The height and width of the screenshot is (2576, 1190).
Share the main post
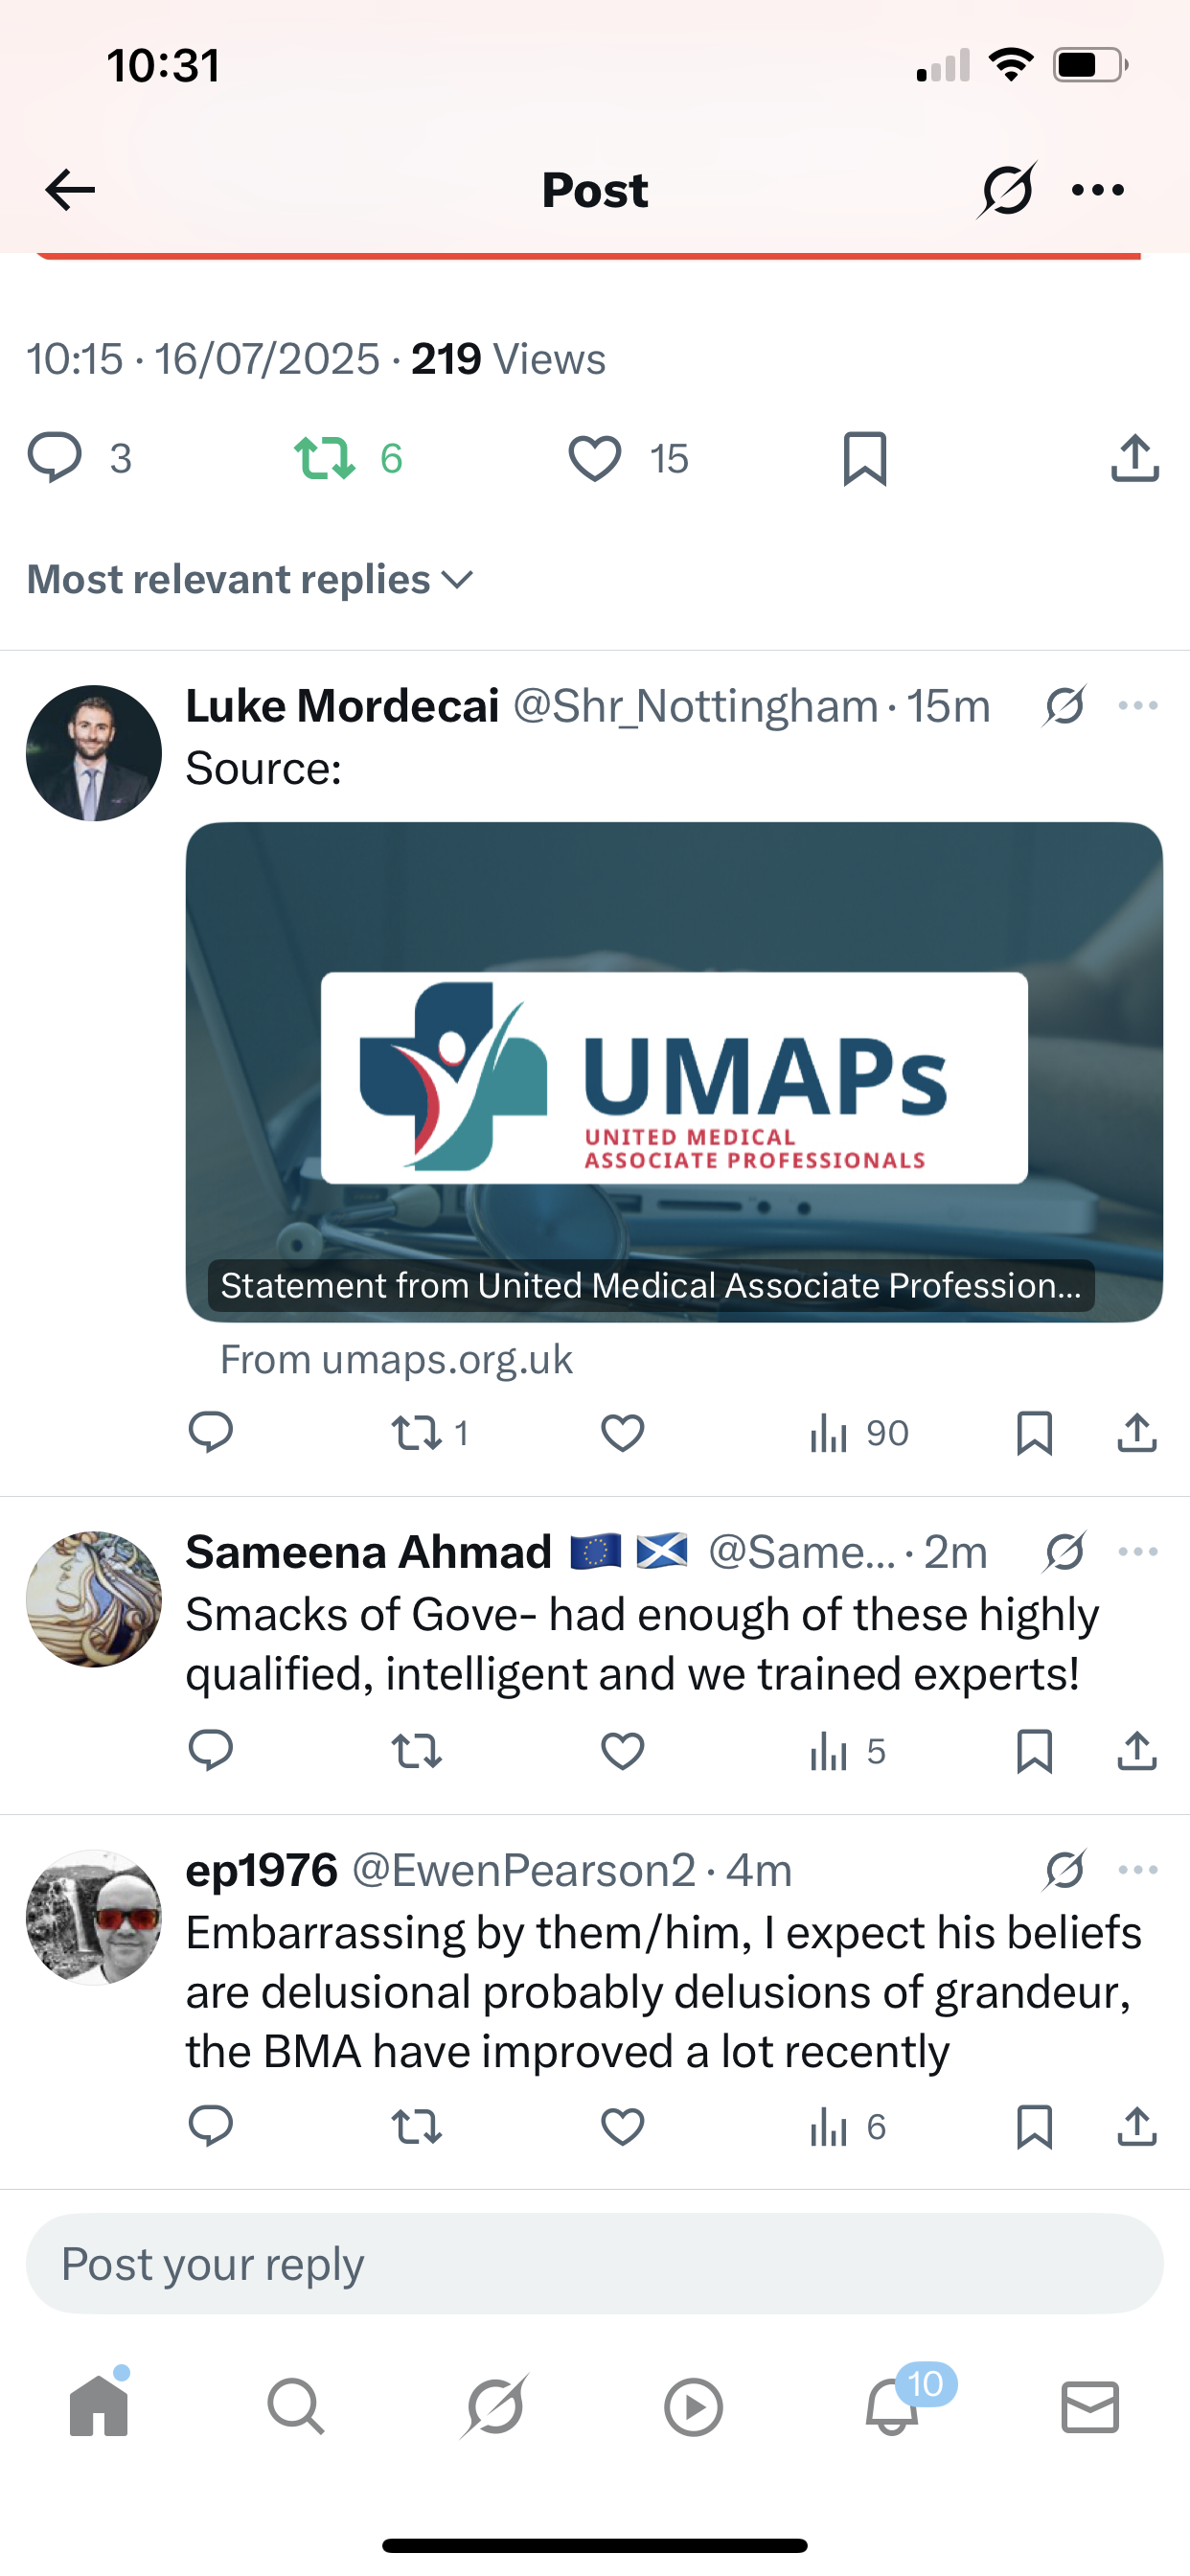(x=1135, y=459)
